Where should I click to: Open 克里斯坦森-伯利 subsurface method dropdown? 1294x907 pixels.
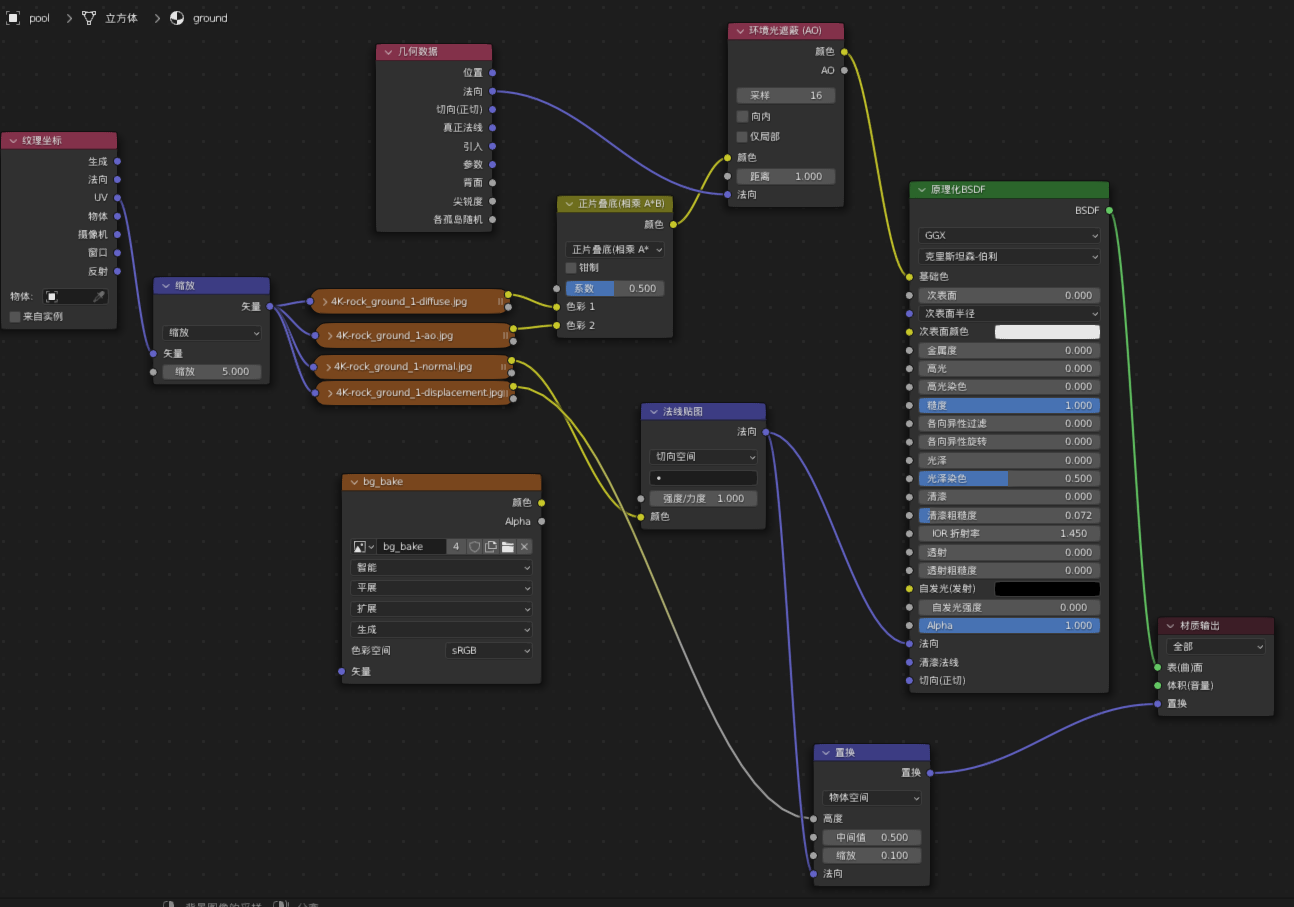(1009, 256)
